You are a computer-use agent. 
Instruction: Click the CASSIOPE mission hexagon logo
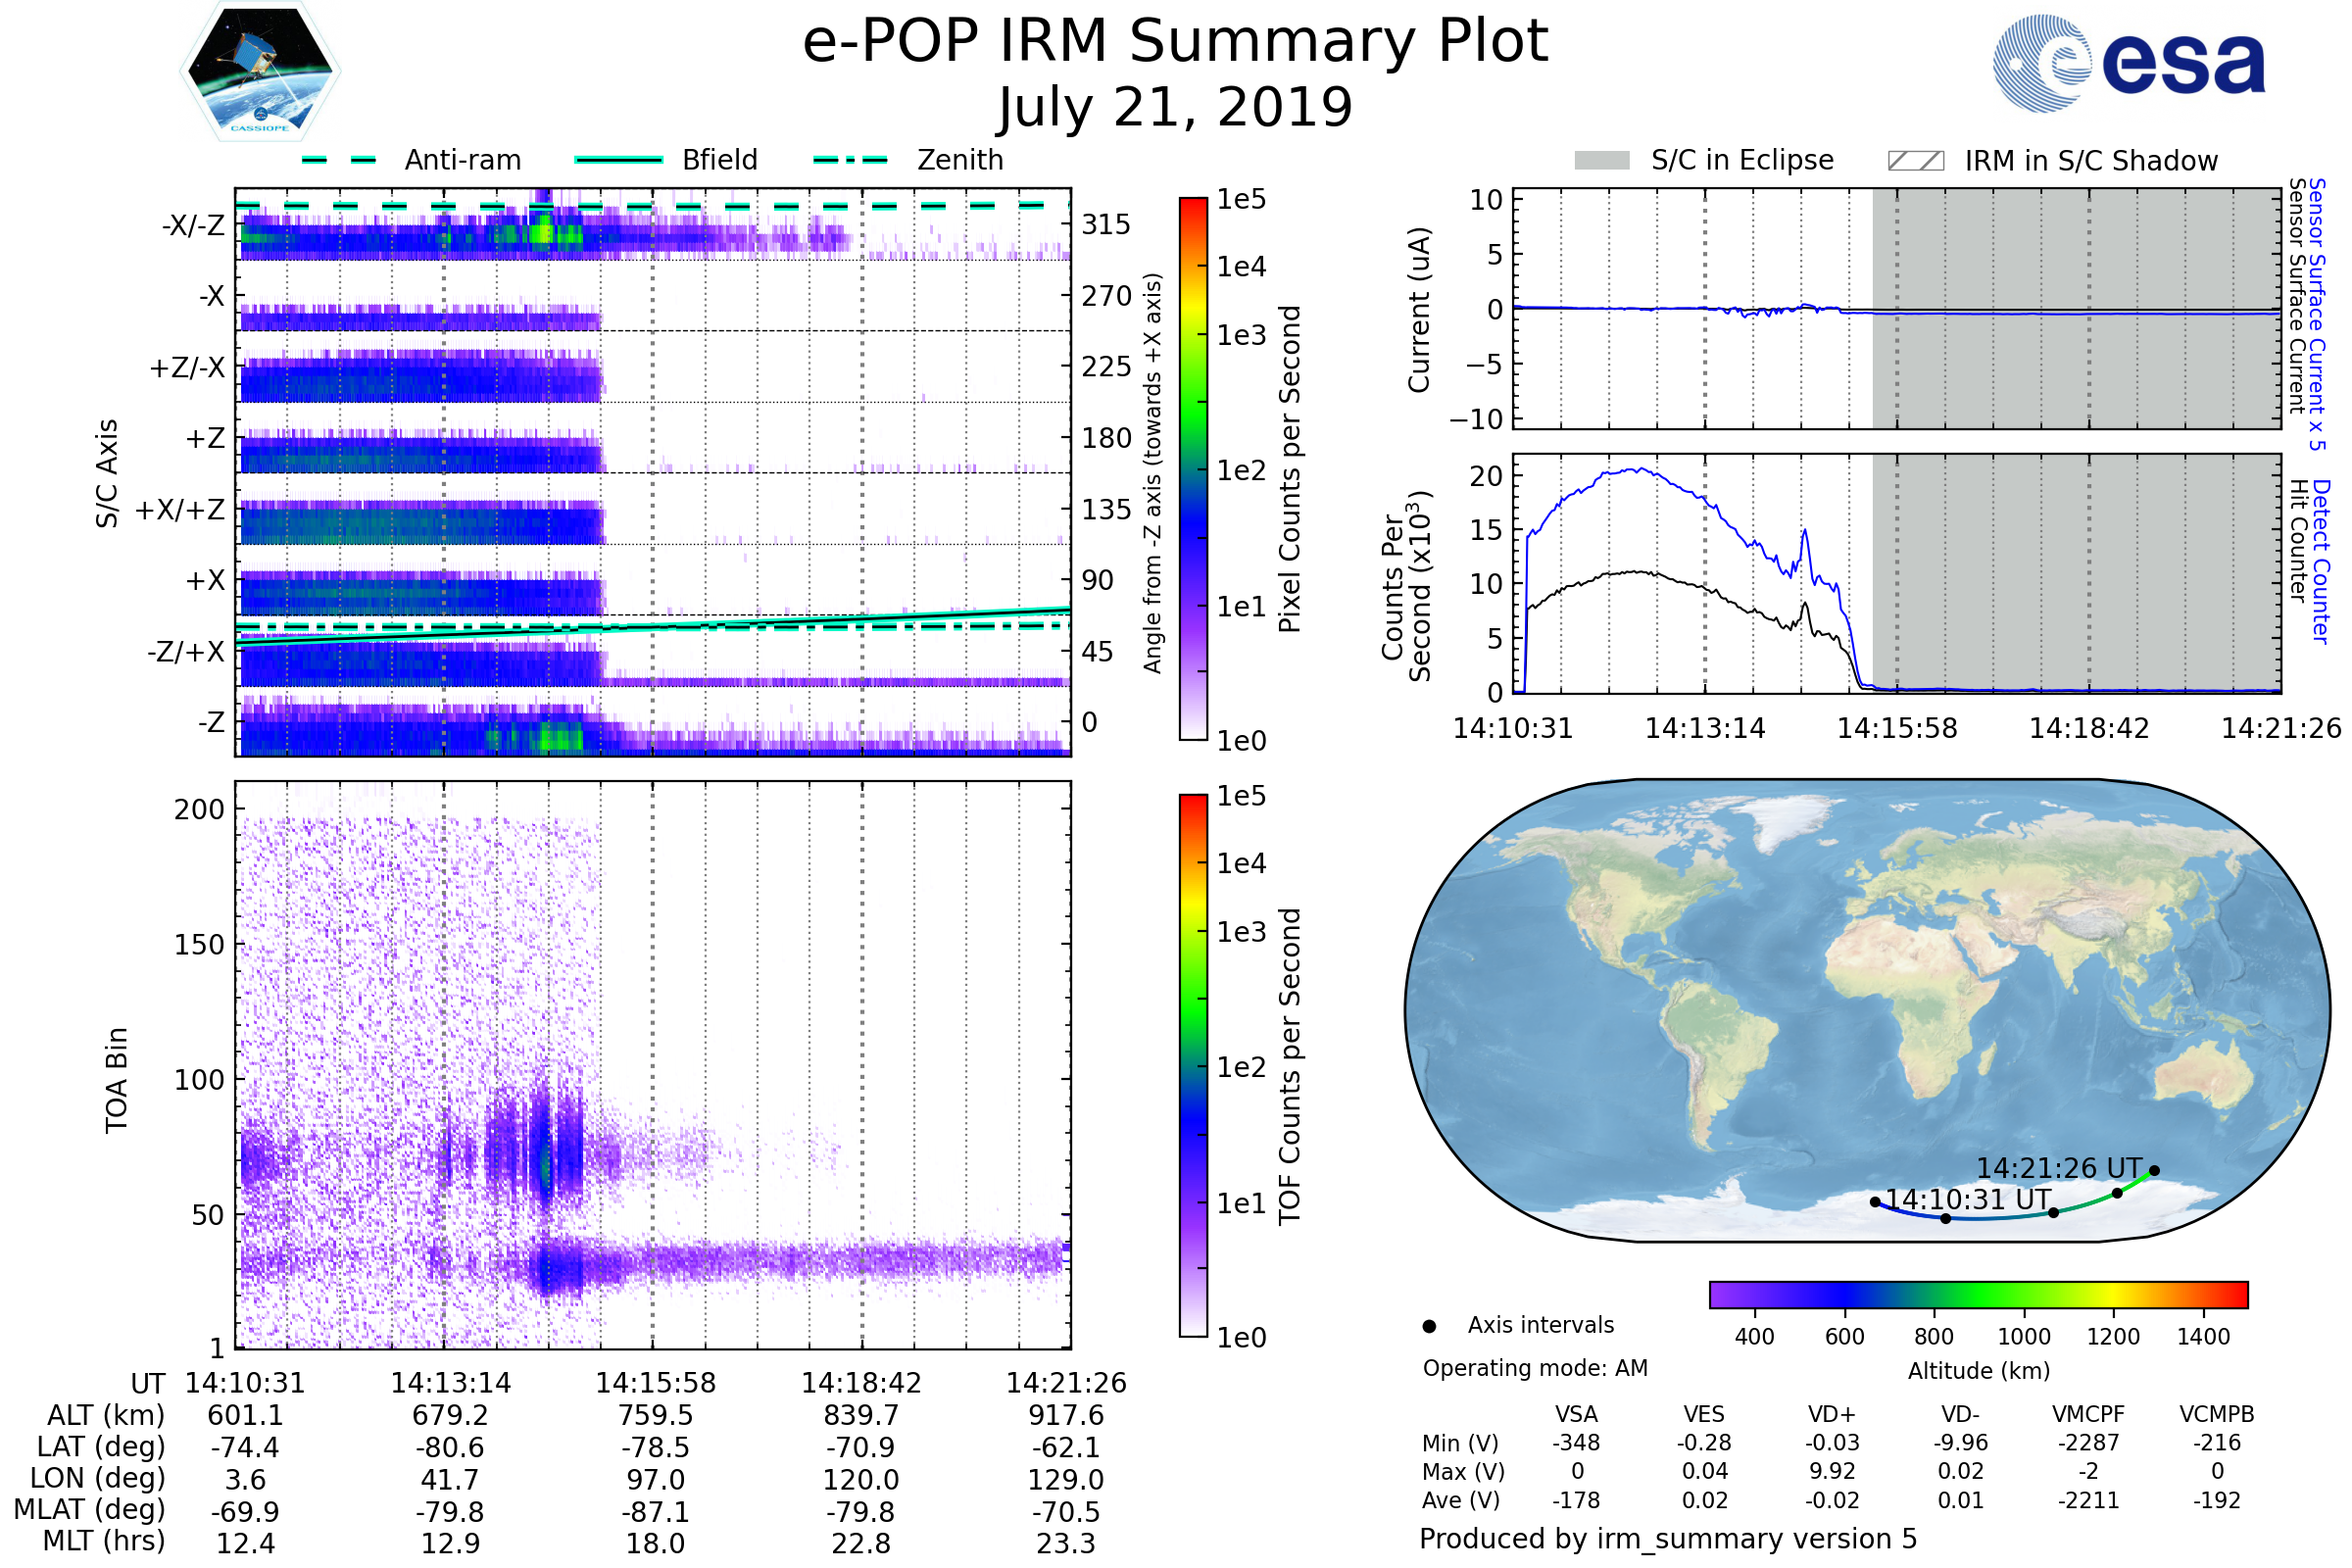260,72
